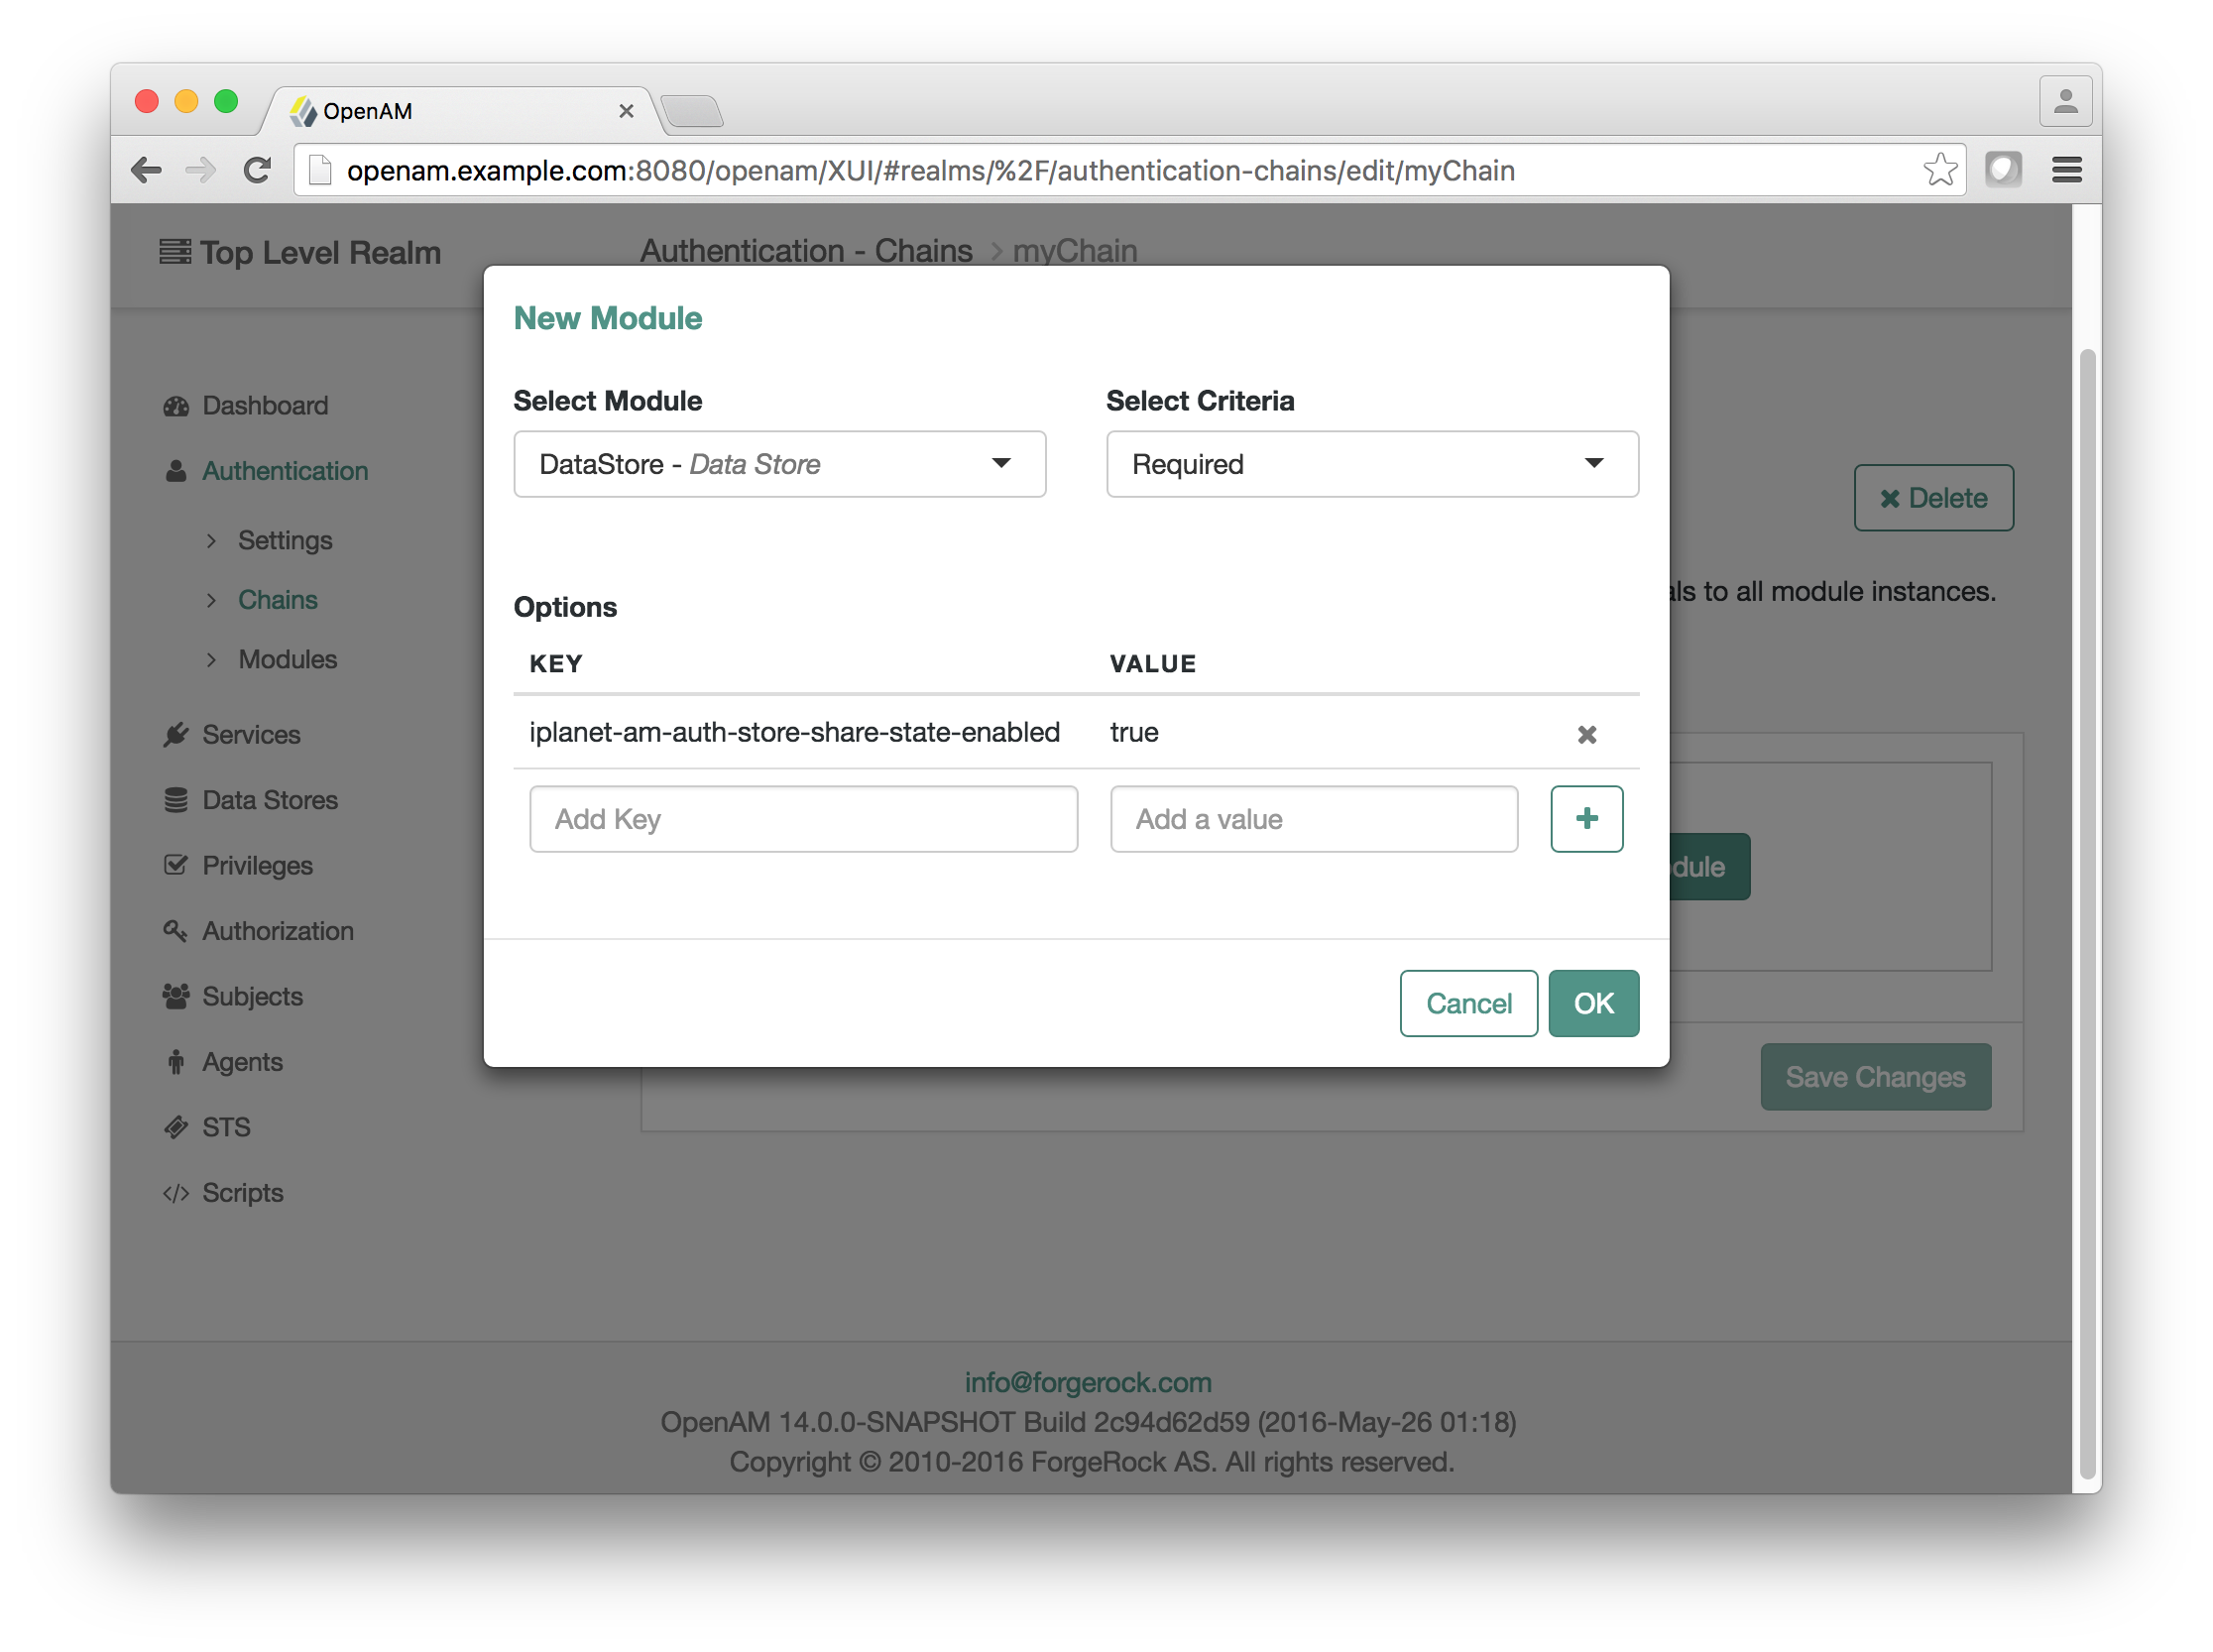
Task: Click the browser extension icon beside the star
Action: [x=2003, y=169]
